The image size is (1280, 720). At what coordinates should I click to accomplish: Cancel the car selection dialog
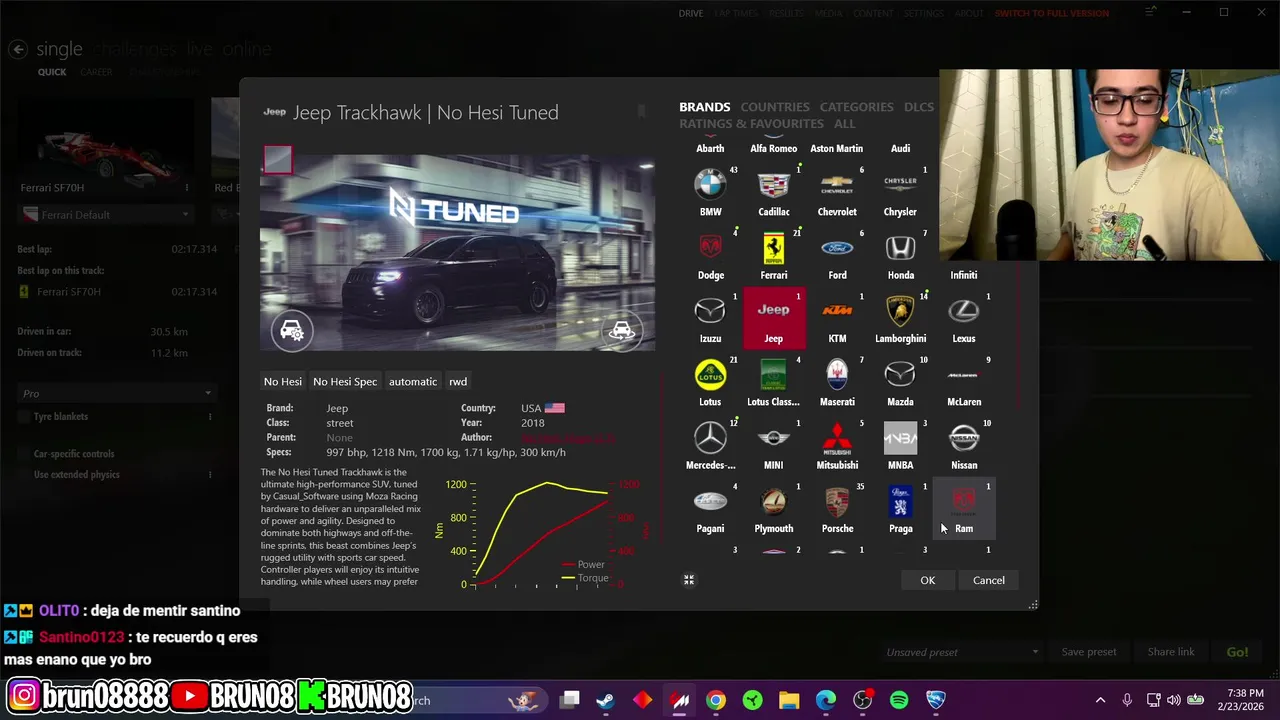(989, 580)
